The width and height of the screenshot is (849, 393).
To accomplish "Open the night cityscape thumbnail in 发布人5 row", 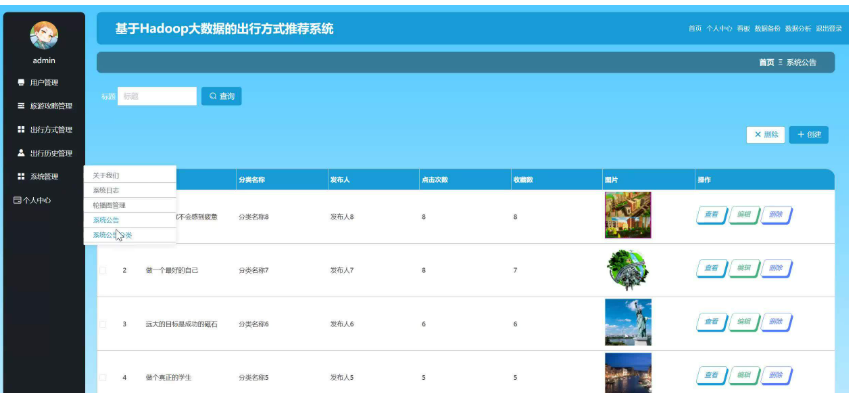I will coord(628,373).
